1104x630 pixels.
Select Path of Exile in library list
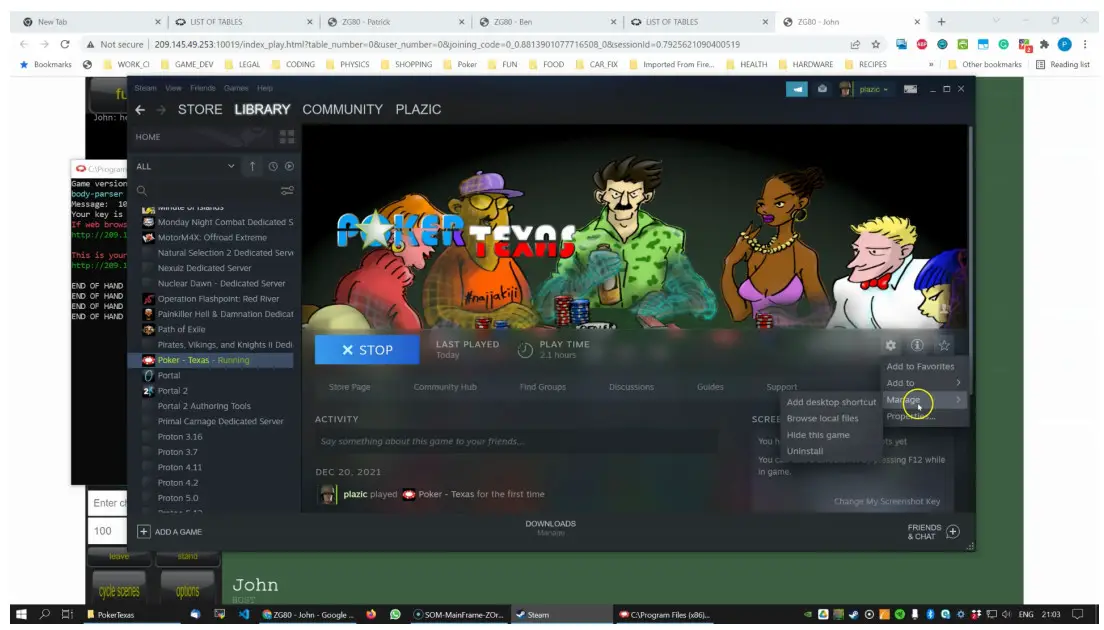pyautogui.click(x=181, y=329)
